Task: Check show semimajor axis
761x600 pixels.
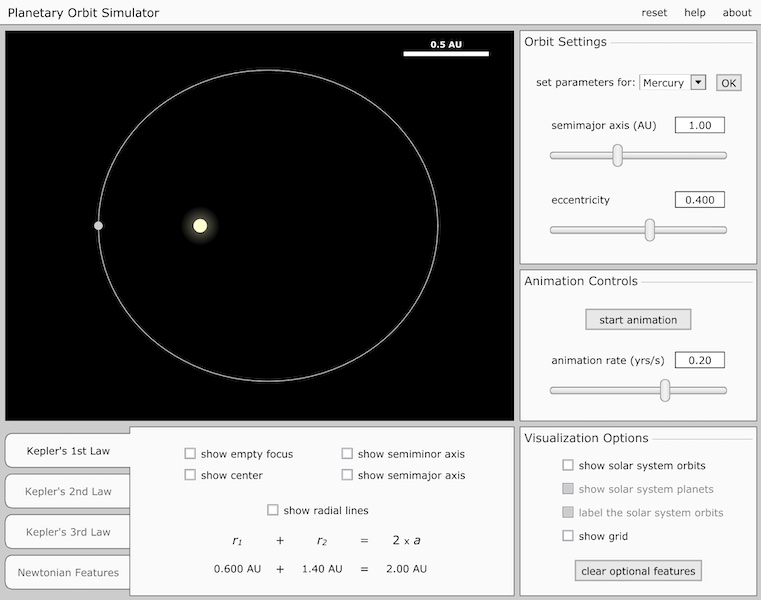Action: [347, 475]
